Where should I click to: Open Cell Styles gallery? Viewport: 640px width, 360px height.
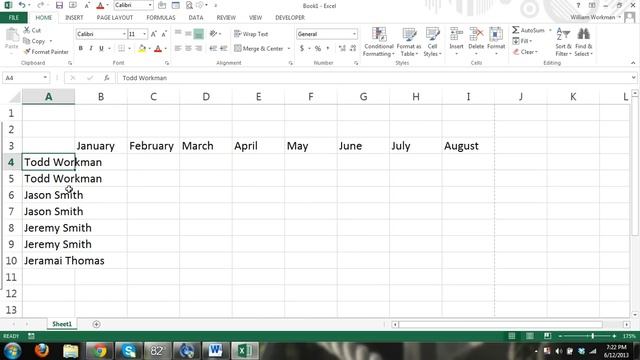pyautogui.click(x=432, y=42)
